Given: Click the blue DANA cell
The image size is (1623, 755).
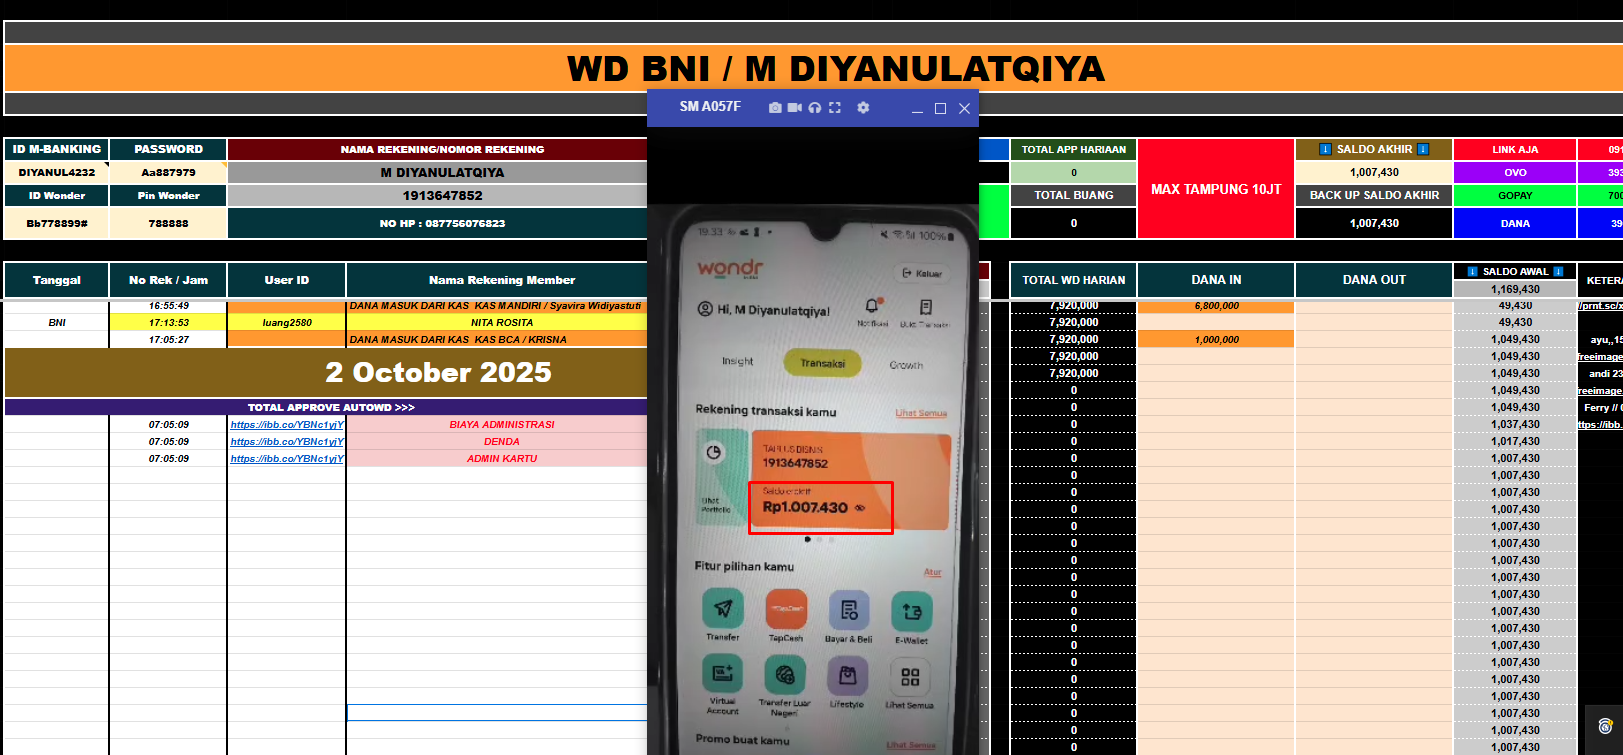Looking at the screenshot, I should click(x=1515, y=223).
